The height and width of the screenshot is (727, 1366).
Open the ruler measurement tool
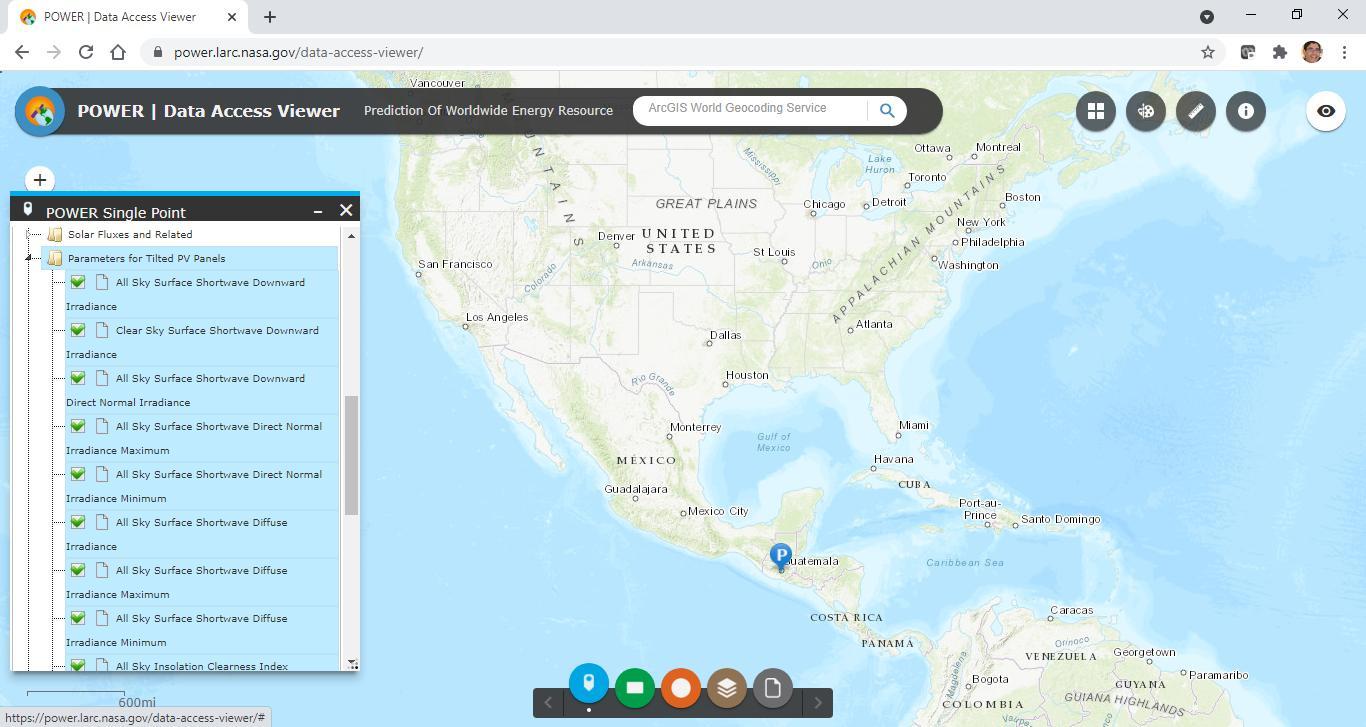click(1196, 111)
